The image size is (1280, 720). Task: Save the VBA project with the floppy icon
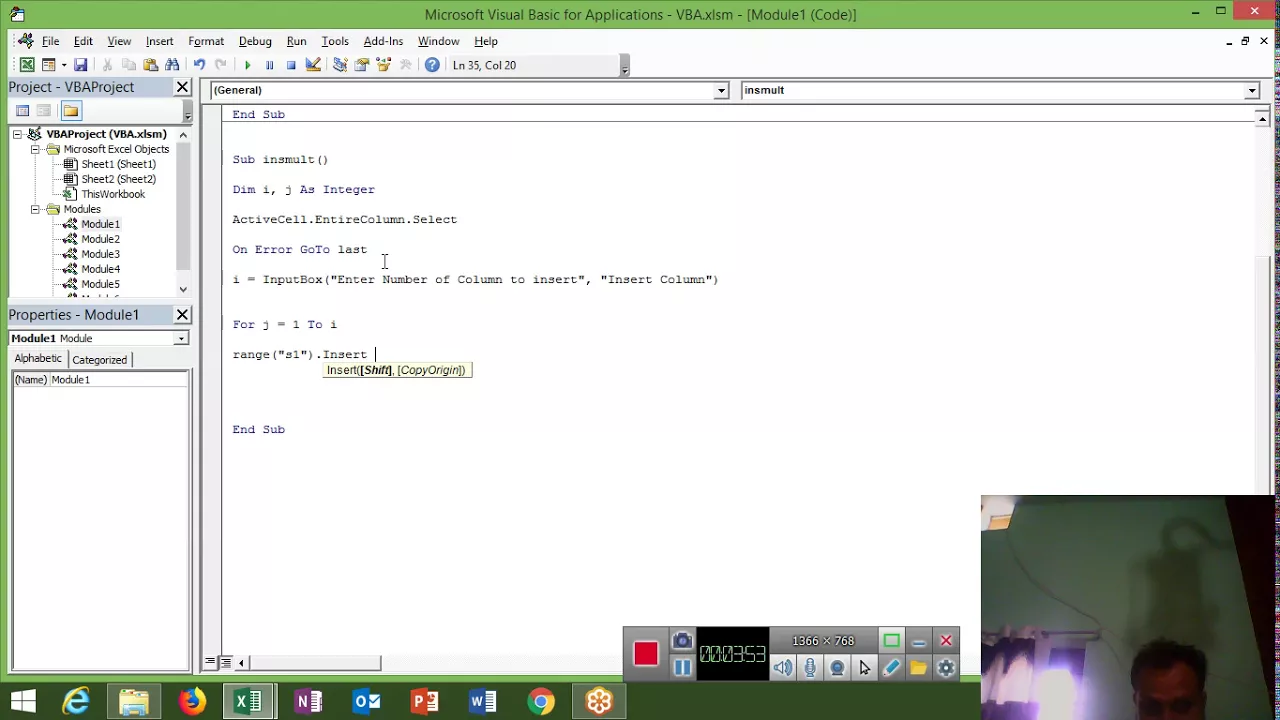click(80, 65)
